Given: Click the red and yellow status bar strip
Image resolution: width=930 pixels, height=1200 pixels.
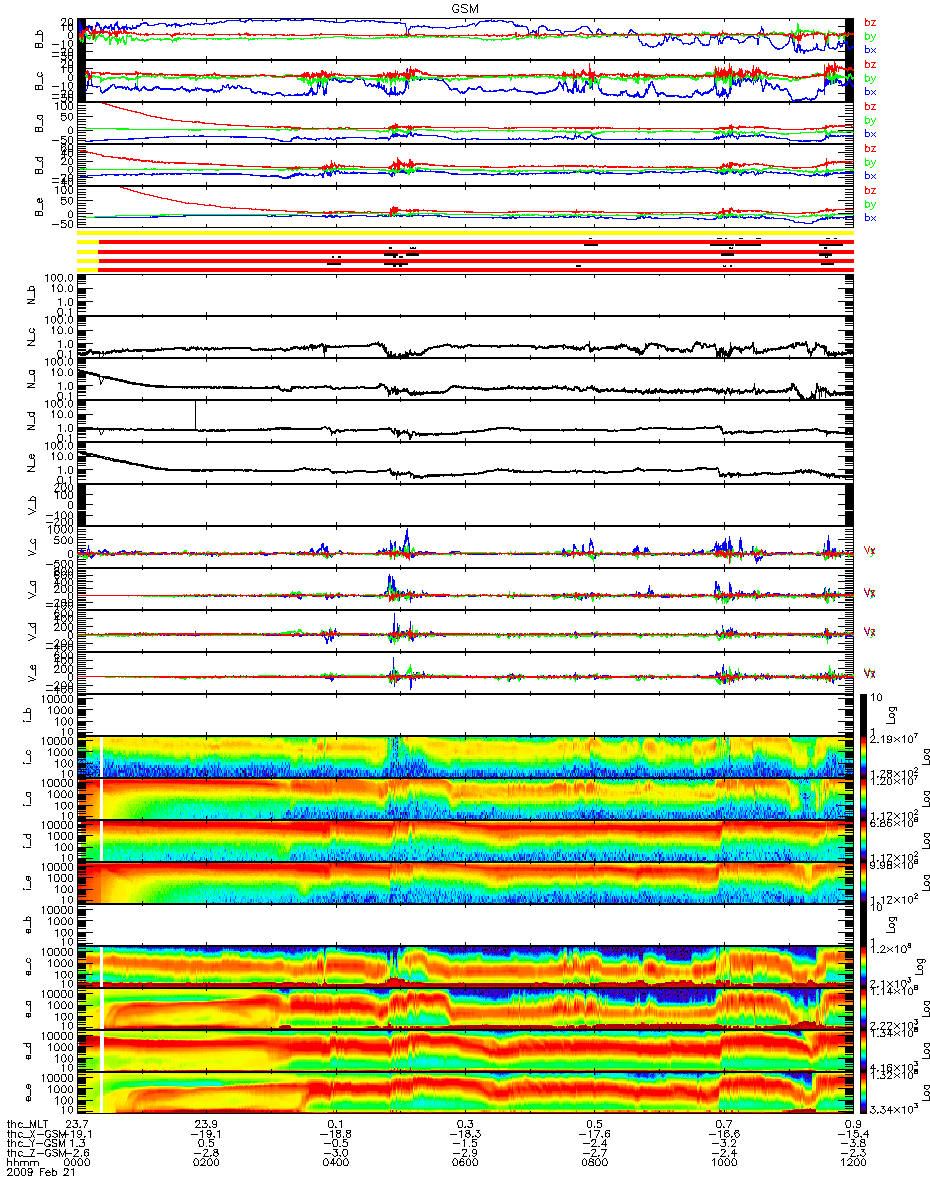Looking at the screenshot, I should [x=466, y=252].
